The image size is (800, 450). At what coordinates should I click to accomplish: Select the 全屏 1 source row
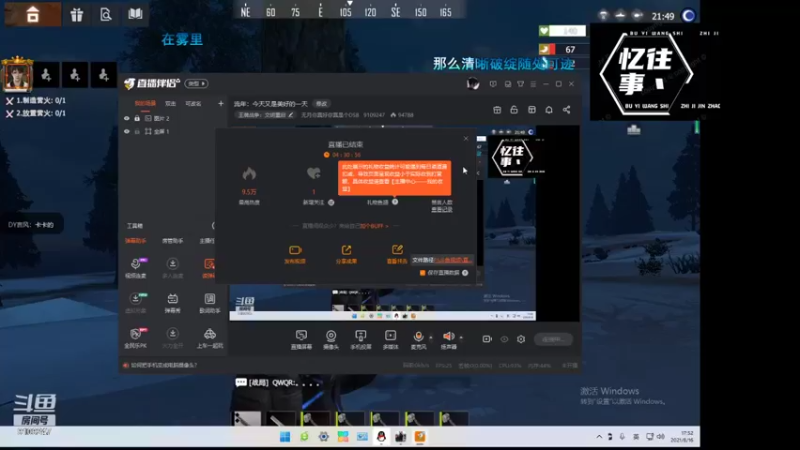click(172, 132)
